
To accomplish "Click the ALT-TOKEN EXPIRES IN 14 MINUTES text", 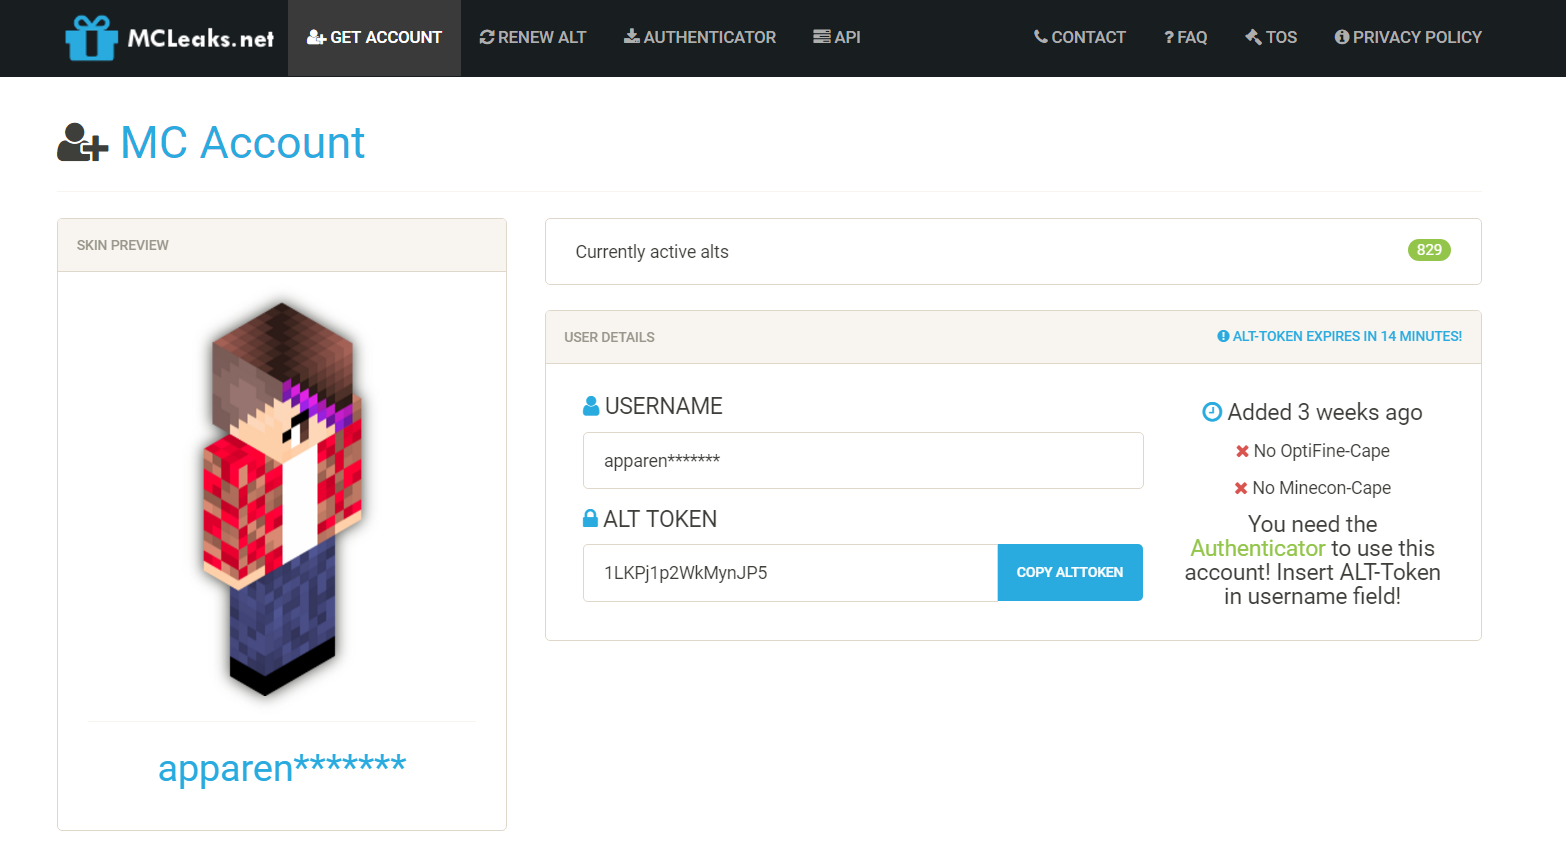I will (x=1347, y=337).
